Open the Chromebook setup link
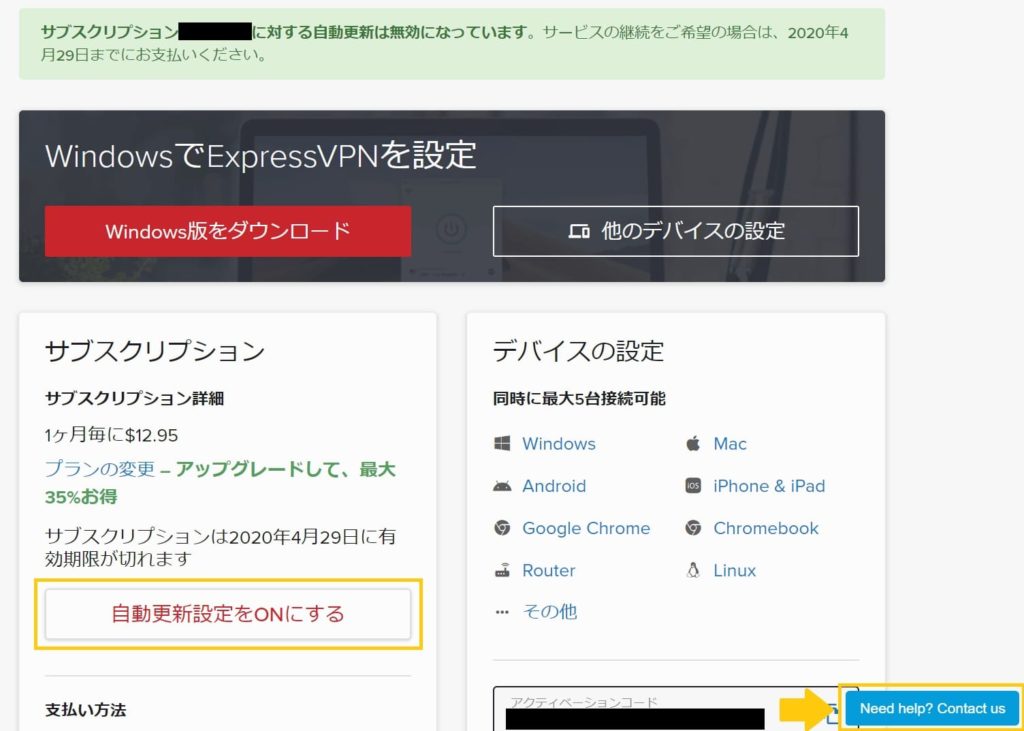The image size is (1024, 731). coord(766,528)
